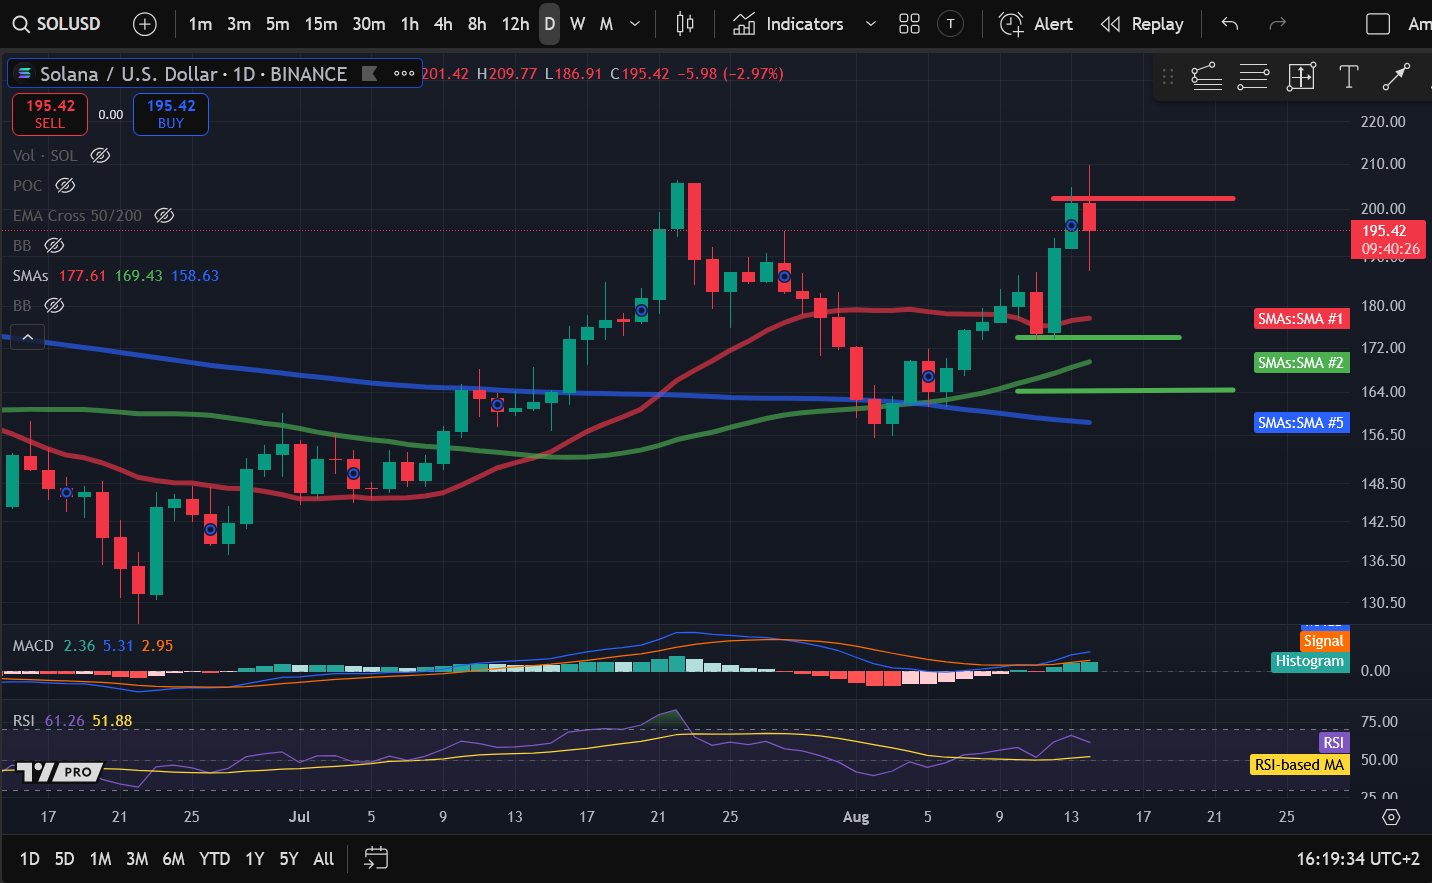Click the layout rectangle icon at top right
Screen dimensions: 1432x883
tap(1378, 24)
